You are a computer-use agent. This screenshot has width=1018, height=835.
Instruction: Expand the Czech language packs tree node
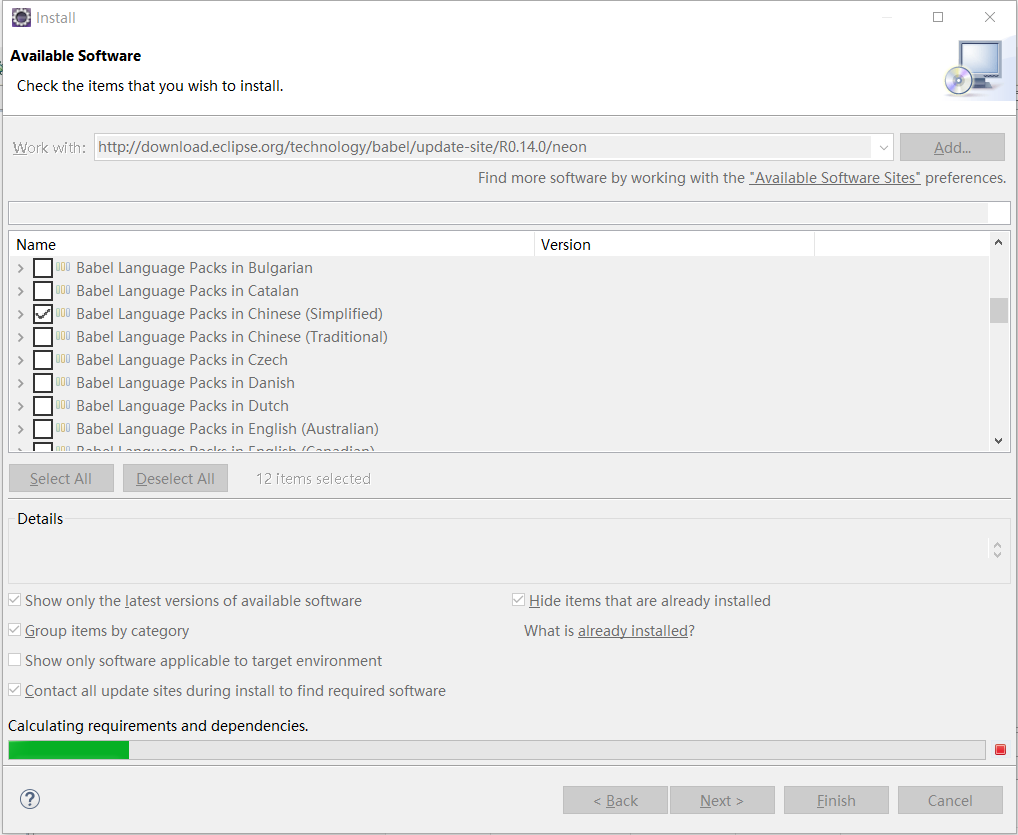coord(21,360)
